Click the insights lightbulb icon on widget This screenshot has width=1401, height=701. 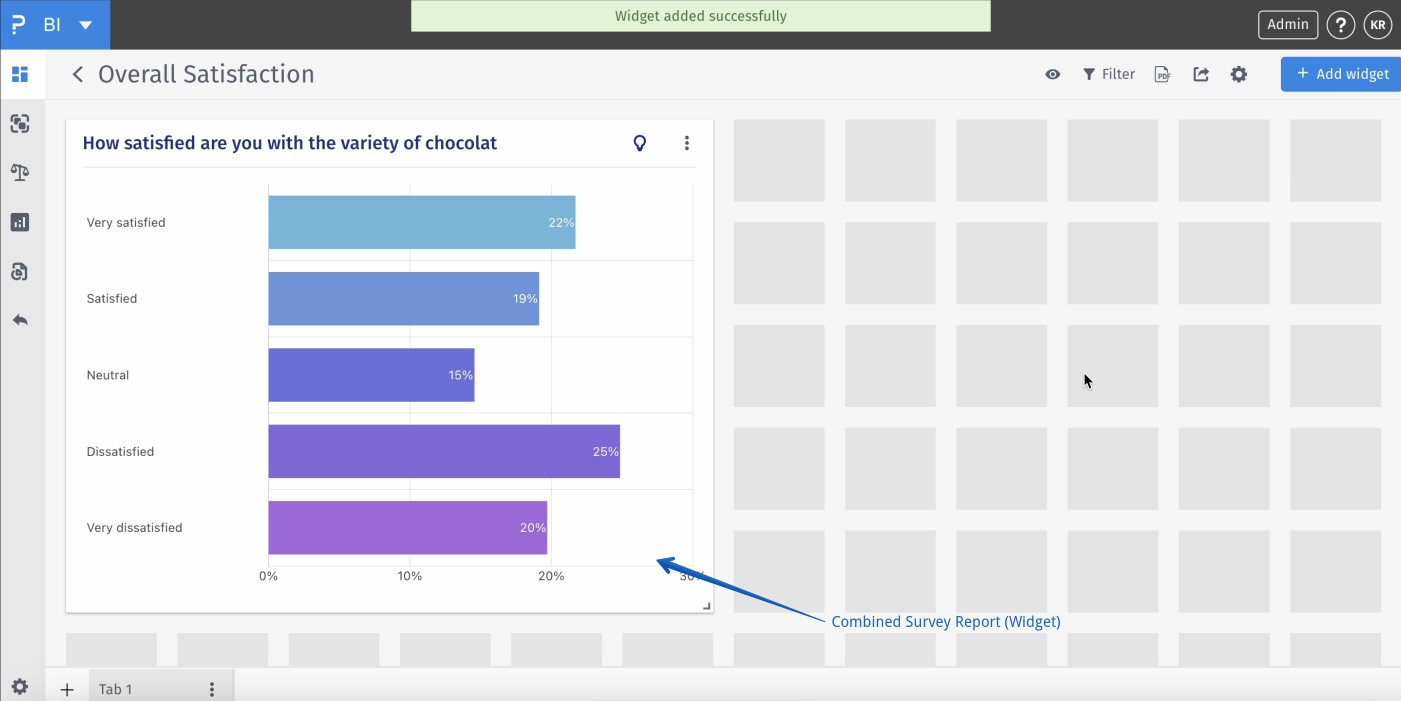tap(640, 143)
